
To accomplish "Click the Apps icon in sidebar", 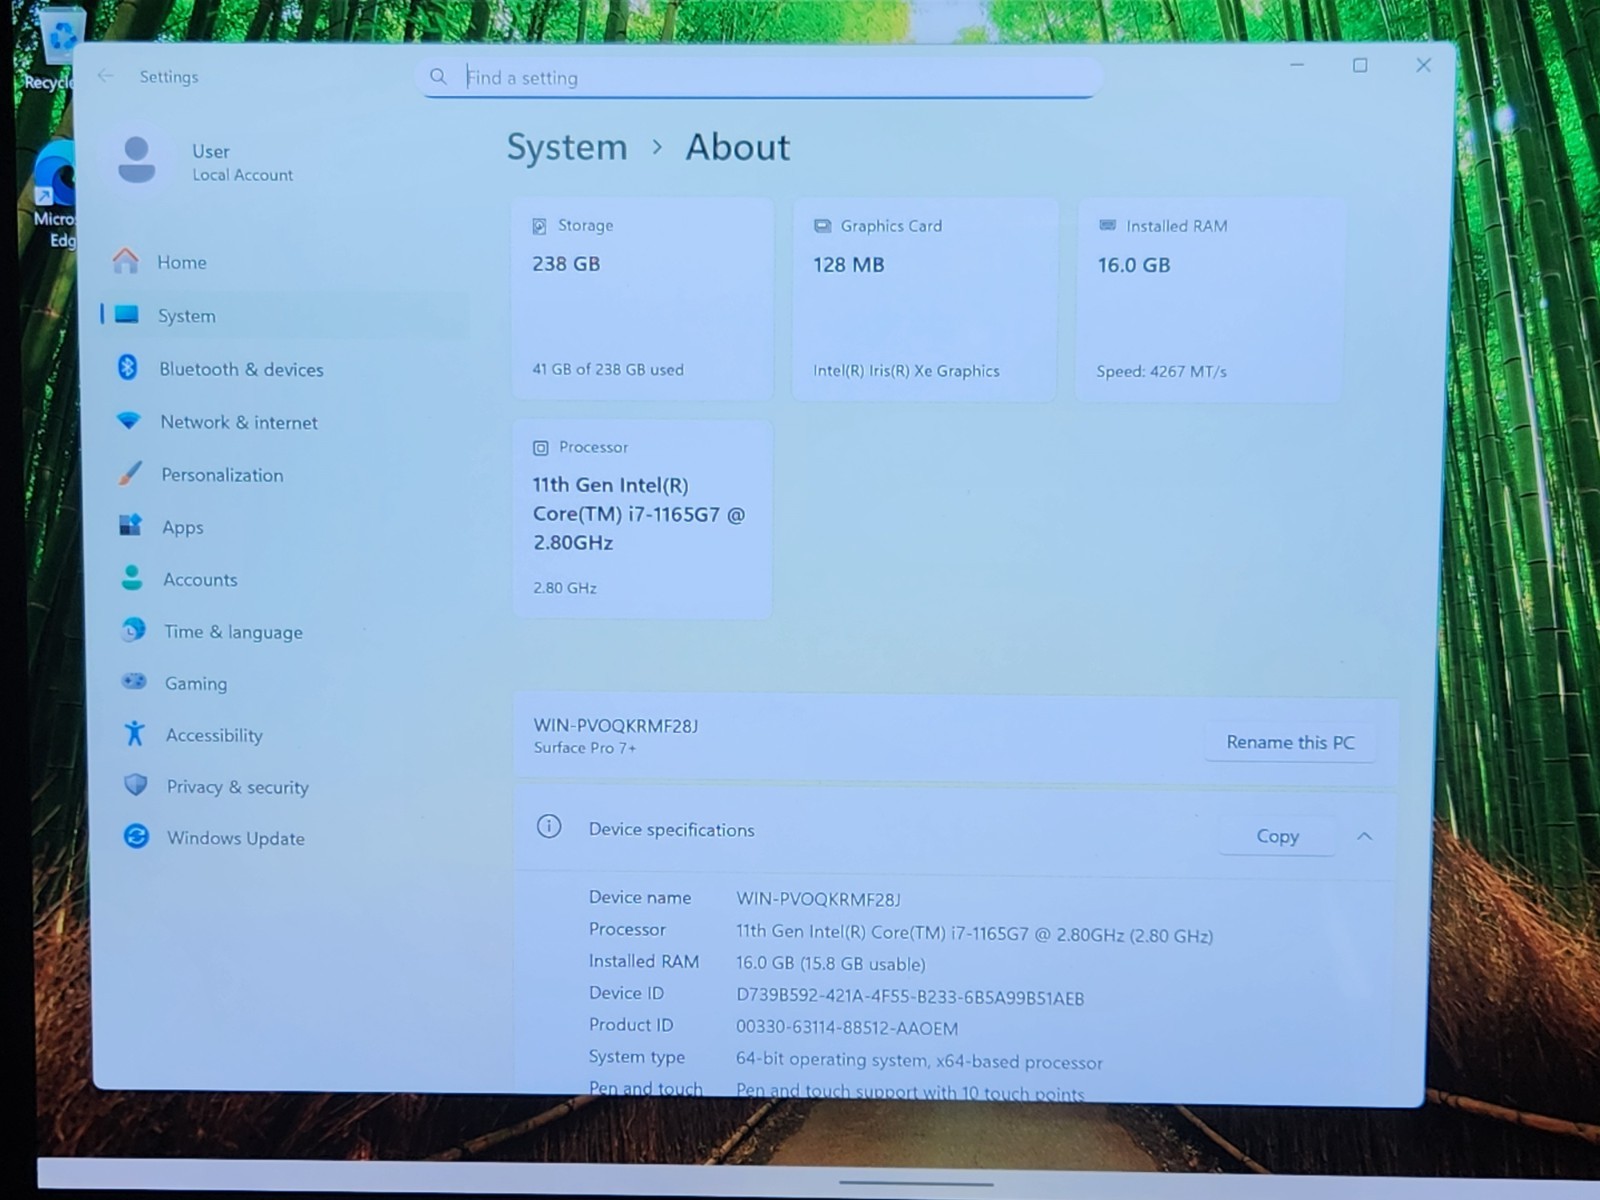I will click(130, 525).
